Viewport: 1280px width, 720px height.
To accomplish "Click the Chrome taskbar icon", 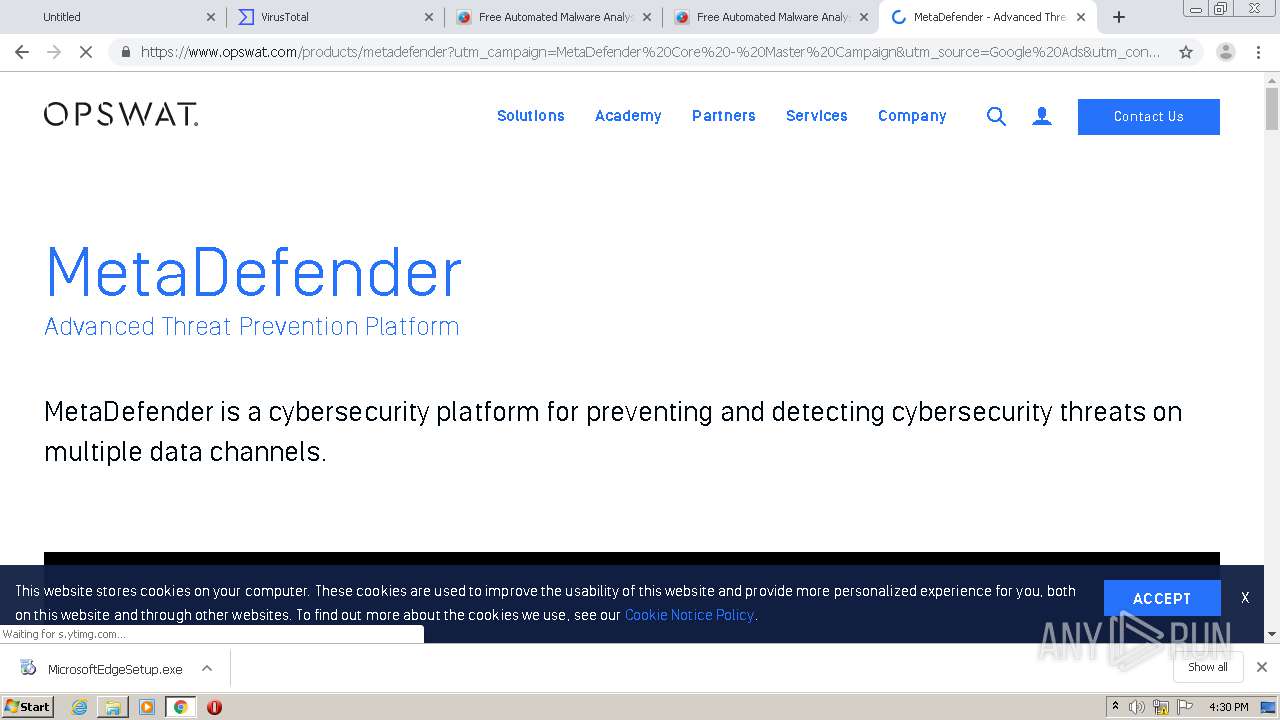I will [180, 707].
